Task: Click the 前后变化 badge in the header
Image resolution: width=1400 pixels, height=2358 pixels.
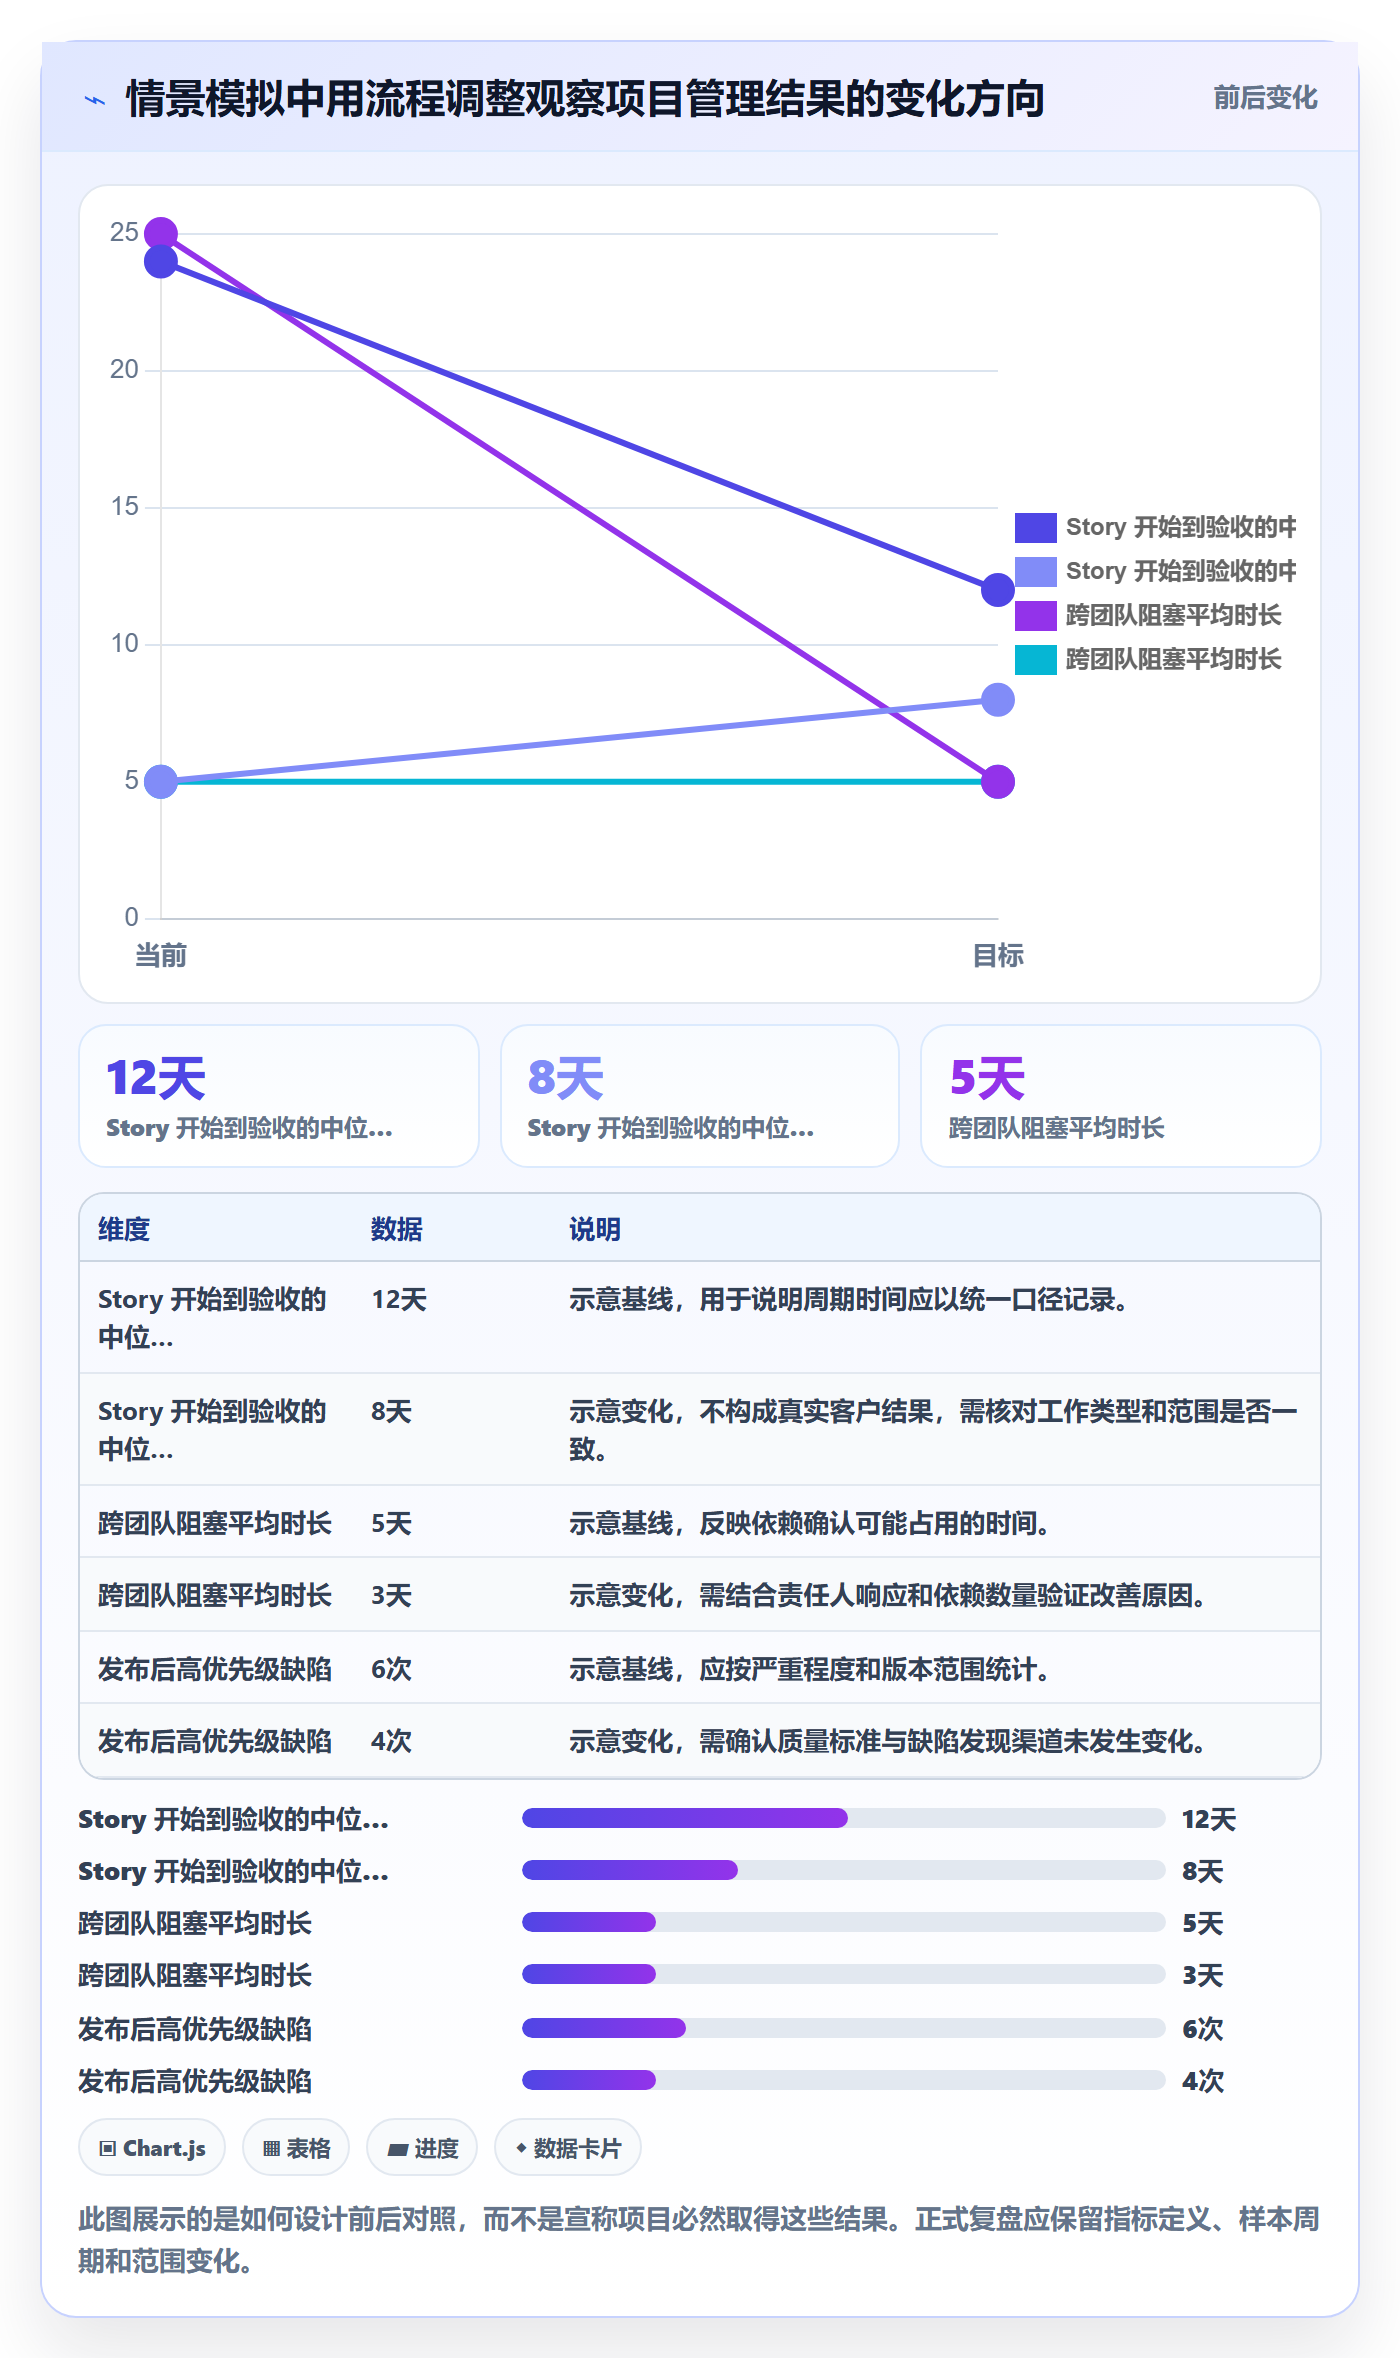Action: pyautogui.click(x=1265, y=98)
